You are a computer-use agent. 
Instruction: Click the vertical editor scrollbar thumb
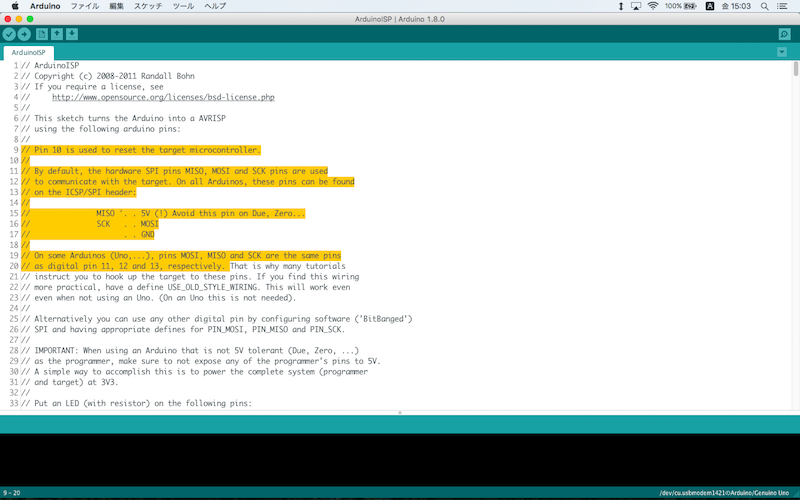coord(795,69)
